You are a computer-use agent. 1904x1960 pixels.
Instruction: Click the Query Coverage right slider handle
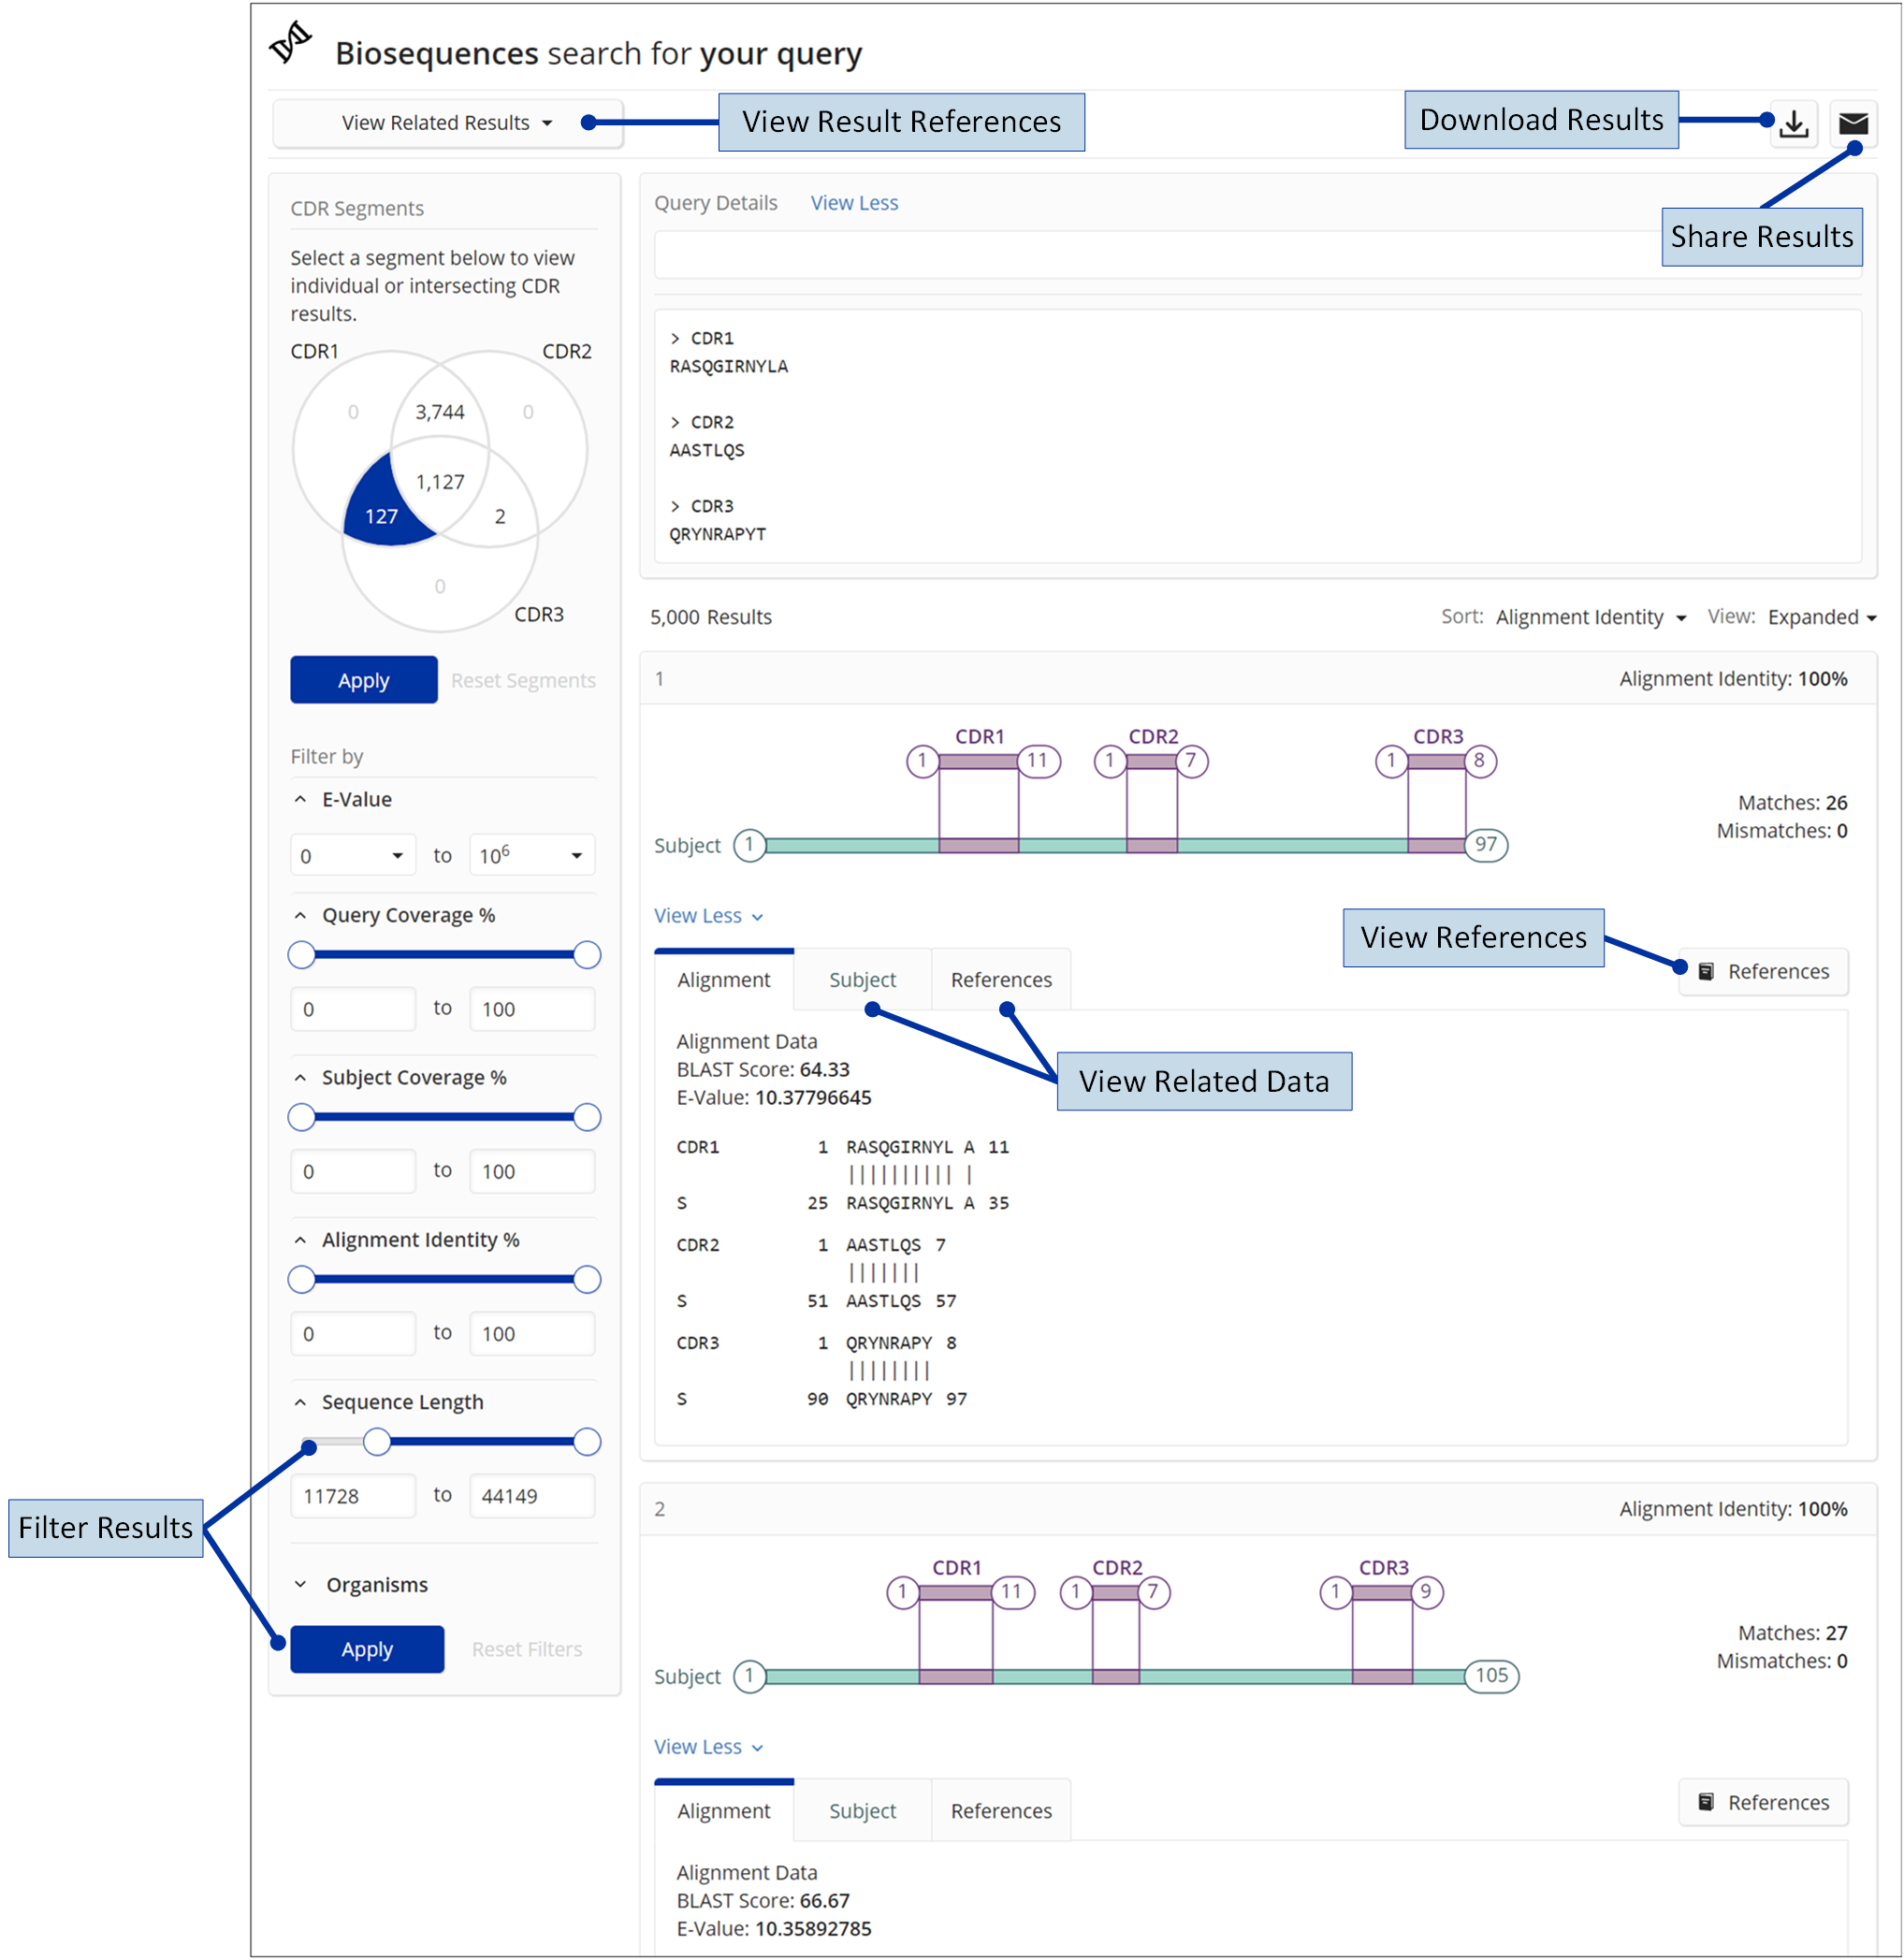pyautogui.click(x=587, y=955)
